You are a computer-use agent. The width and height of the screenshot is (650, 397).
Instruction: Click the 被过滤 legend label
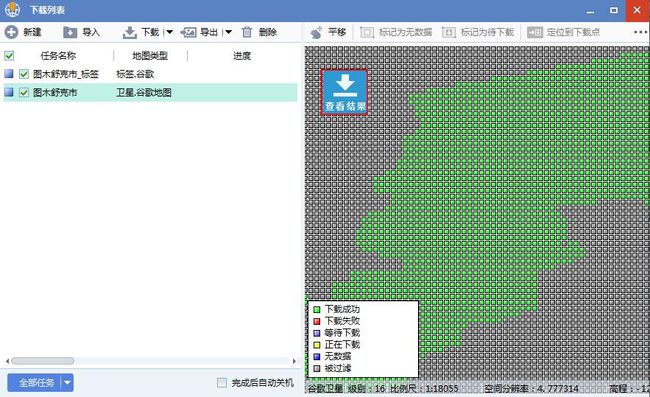[338, 368]
